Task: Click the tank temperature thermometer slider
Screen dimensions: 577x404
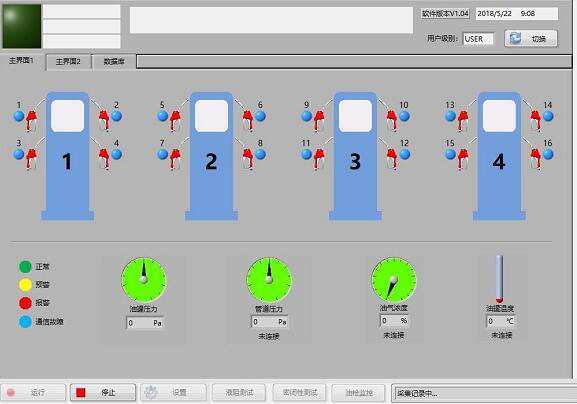Action: [499, 279]
